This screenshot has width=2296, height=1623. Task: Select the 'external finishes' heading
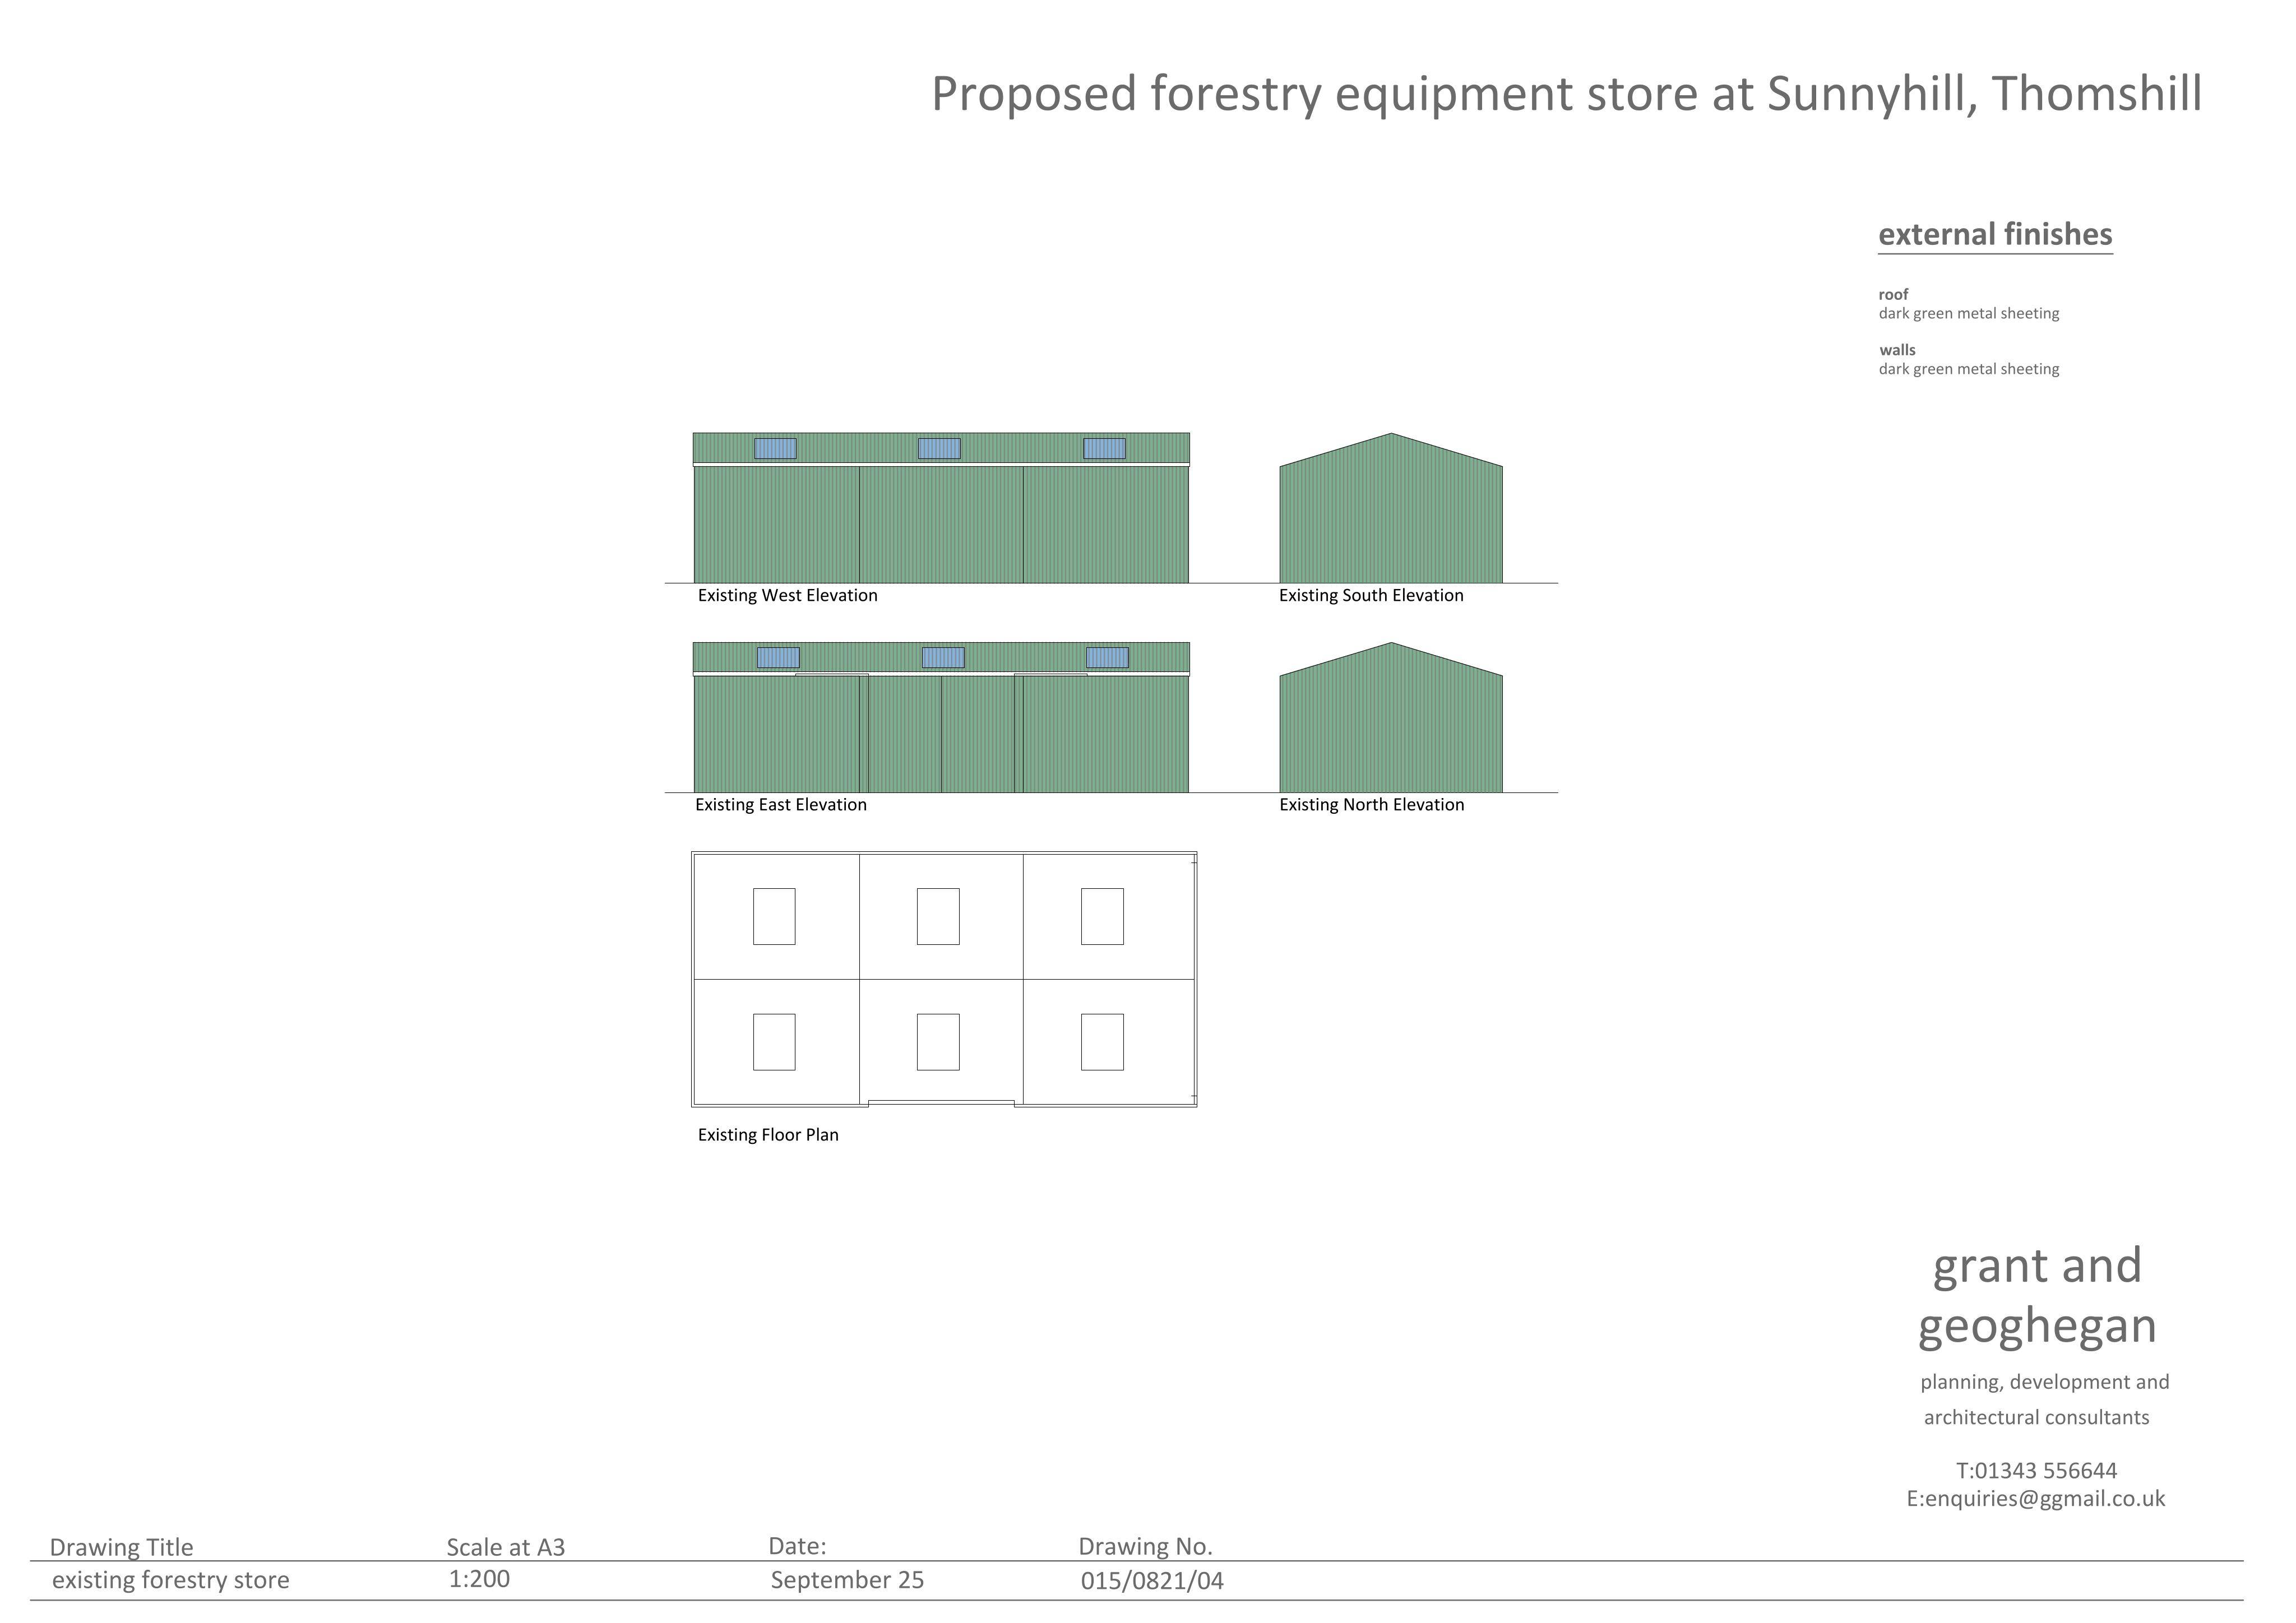point(1995,234)
